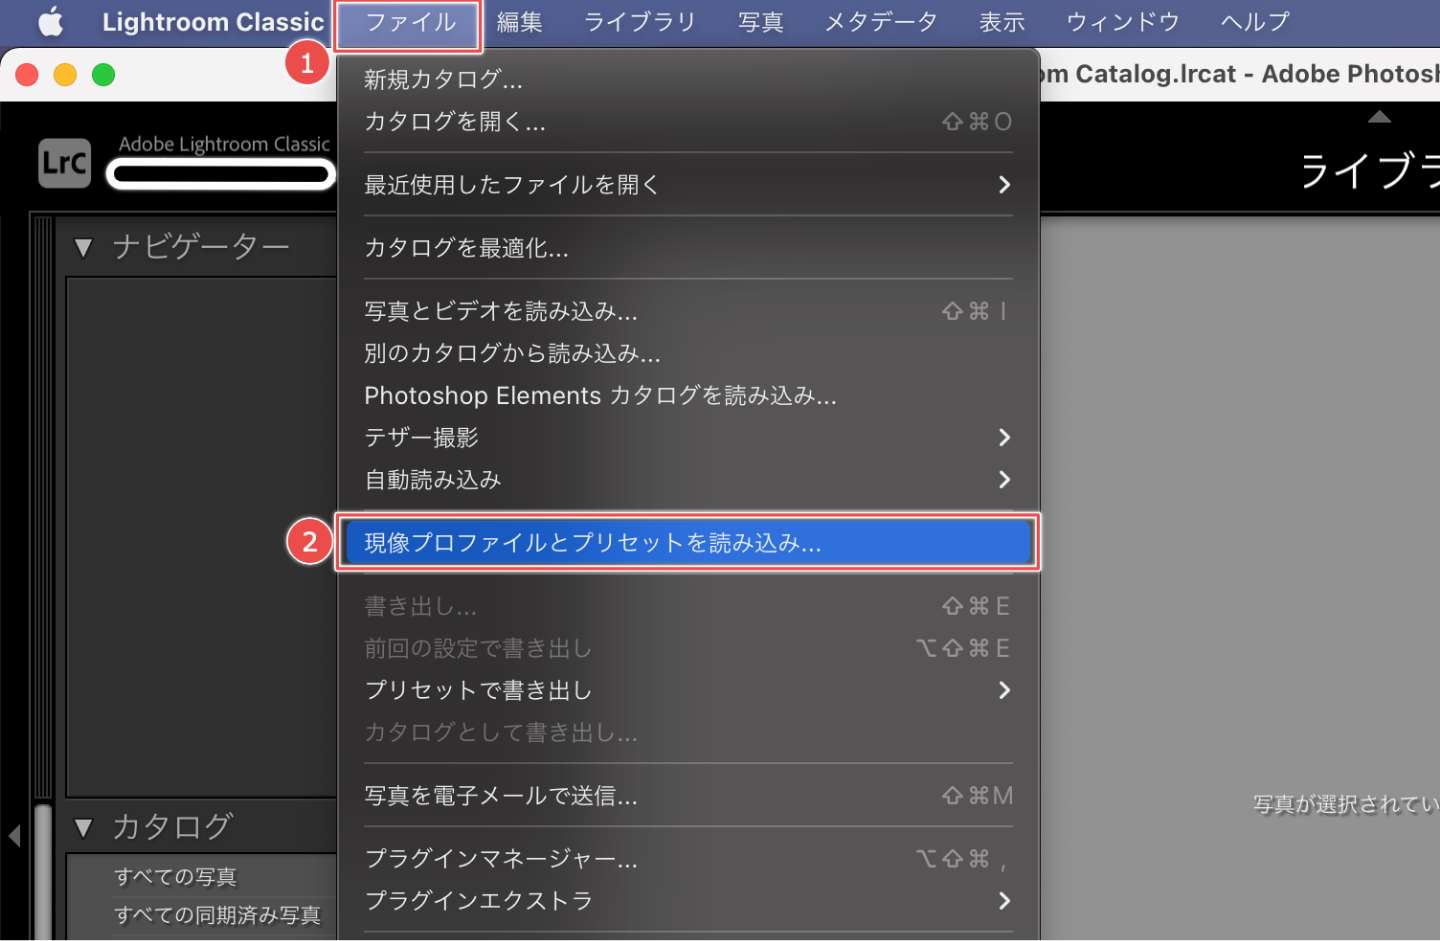Click the green zoom window button

[x=103, y=75]
